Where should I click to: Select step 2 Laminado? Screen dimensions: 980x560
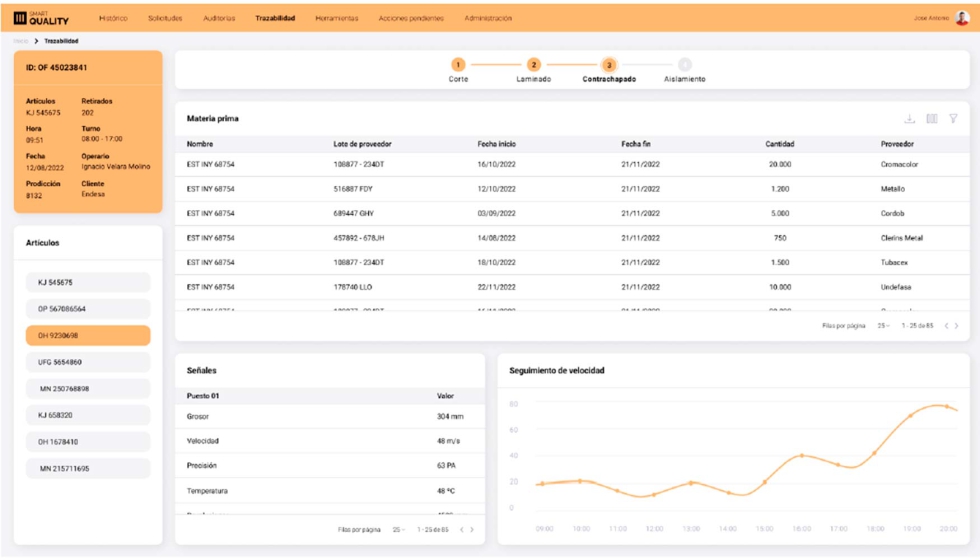(533, 65)
